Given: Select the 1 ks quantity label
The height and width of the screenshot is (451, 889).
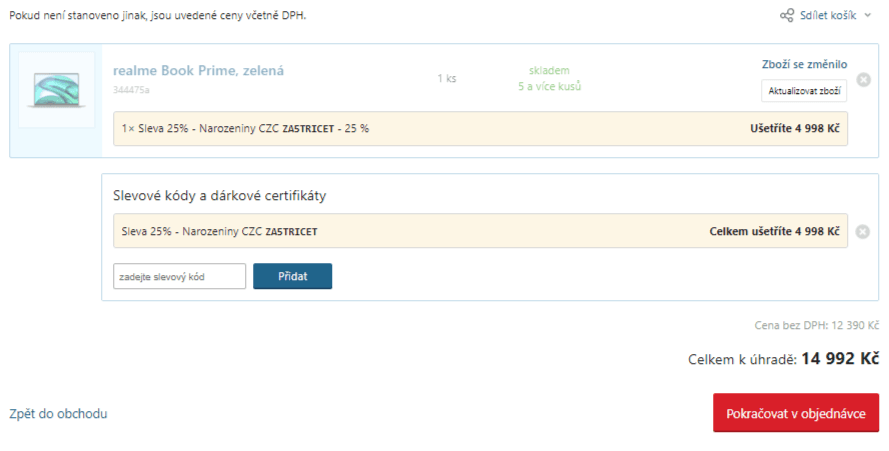Looking at the screenshot, I should click(x=447, y=78).
